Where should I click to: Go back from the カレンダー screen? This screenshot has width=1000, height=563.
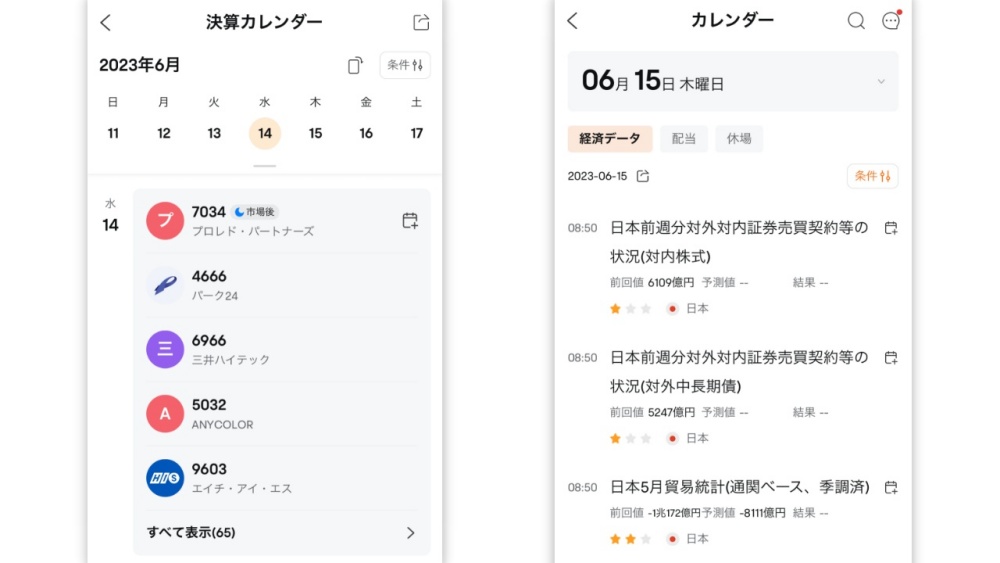(x=573, y=21)
